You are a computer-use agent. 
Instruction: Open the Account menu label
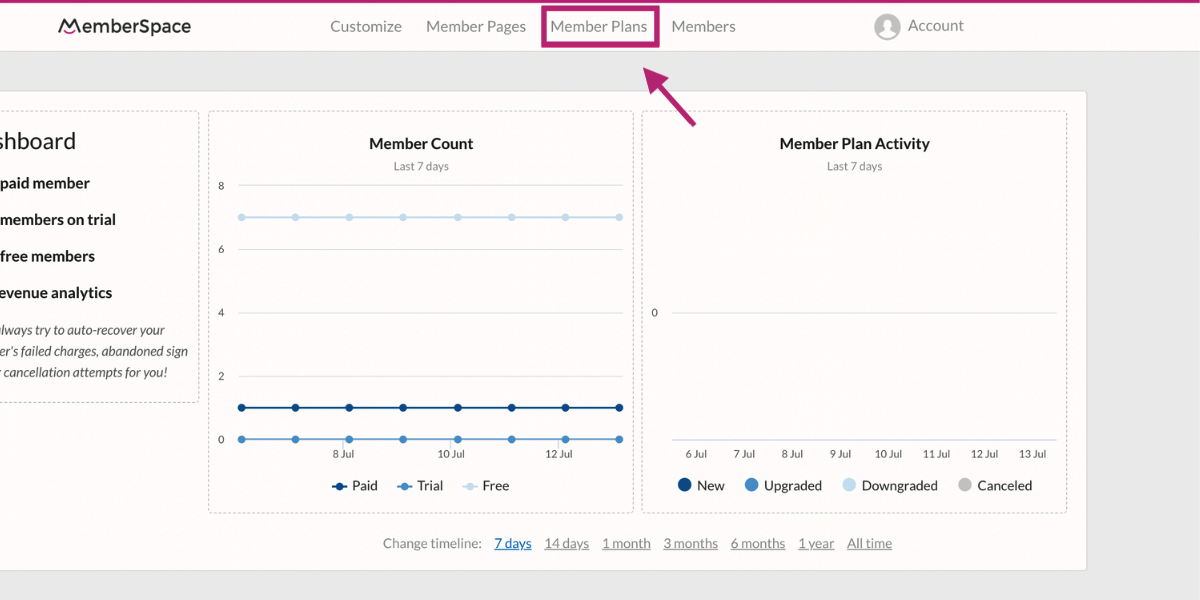[936, 26]
